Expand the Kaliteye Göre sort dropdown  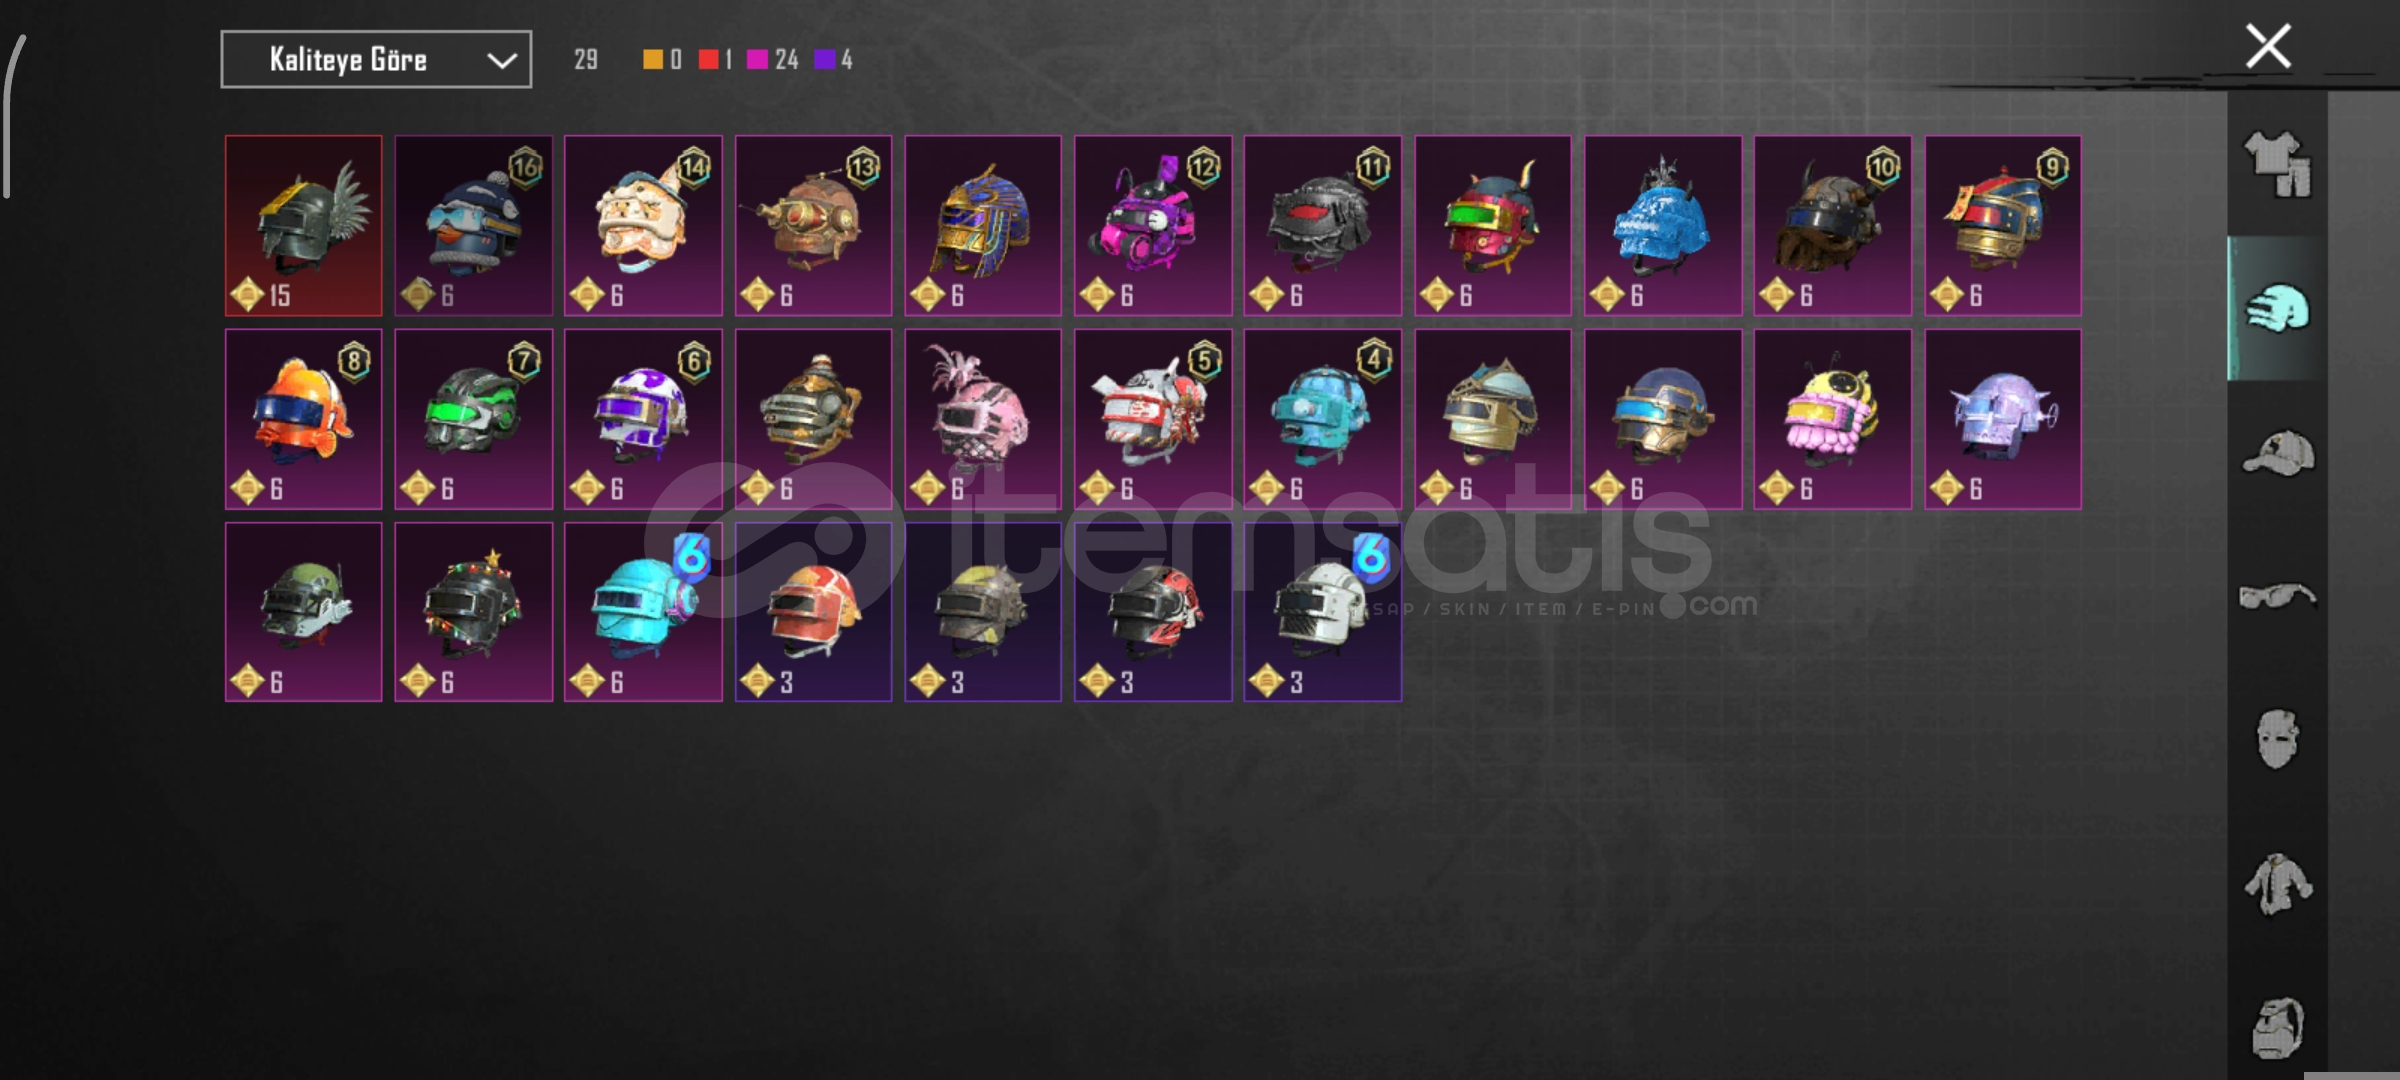376,60
